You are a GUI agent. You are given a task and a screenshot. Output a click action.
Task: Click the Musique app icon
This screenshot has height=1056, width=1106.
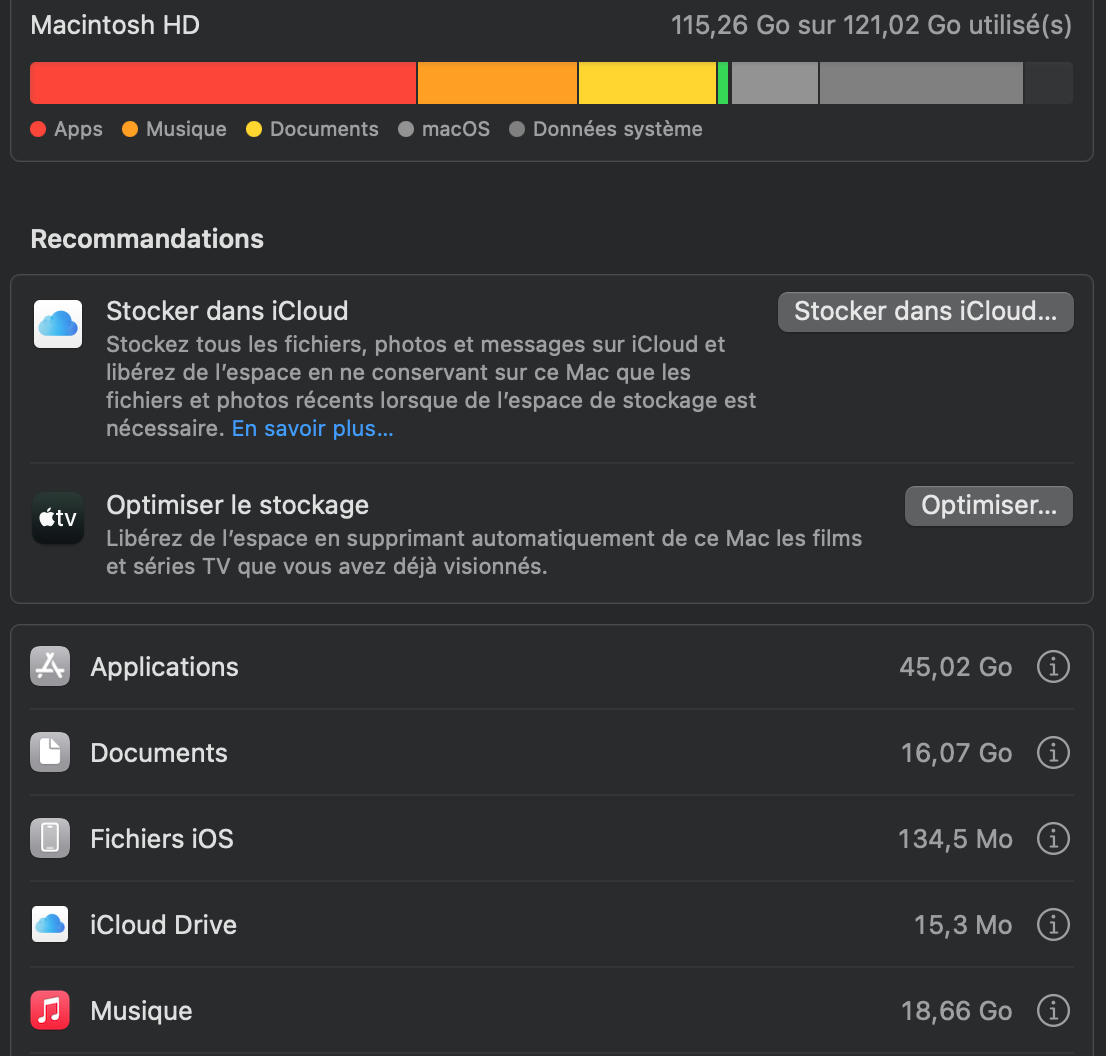(50, 1011)
